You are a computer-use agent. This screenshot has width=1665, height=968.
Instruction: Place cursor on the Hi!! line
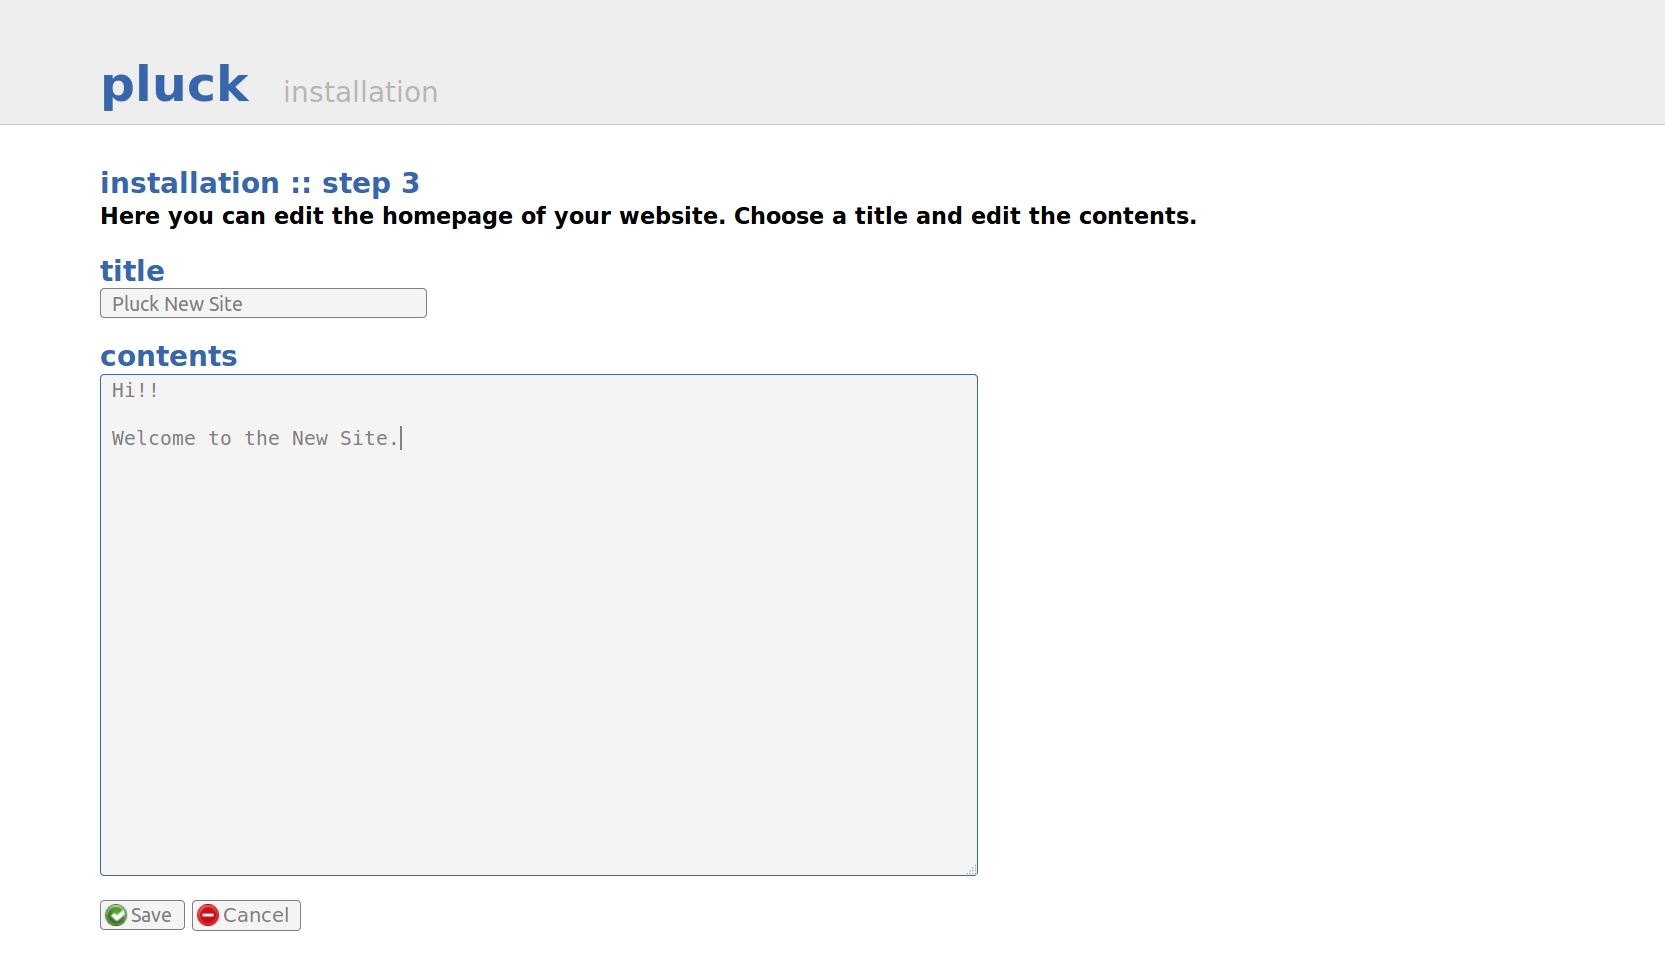pyautogui.click(x=135, y=391)
